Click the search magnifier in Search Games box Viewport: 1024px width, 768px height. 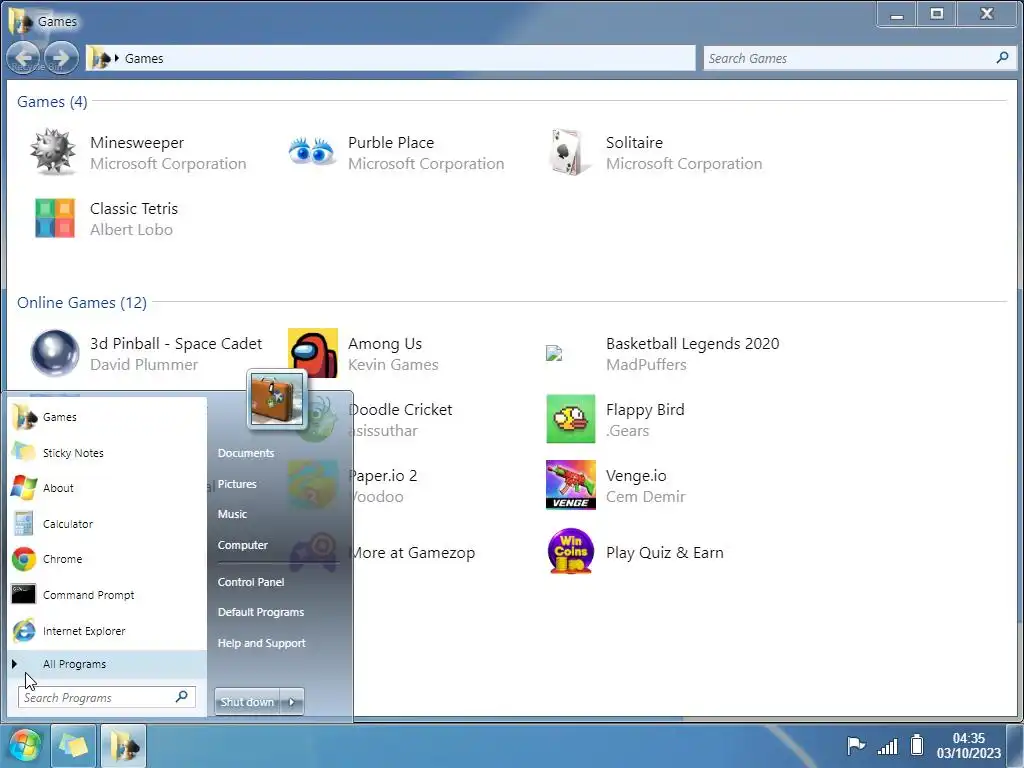tap(1002, 57)
